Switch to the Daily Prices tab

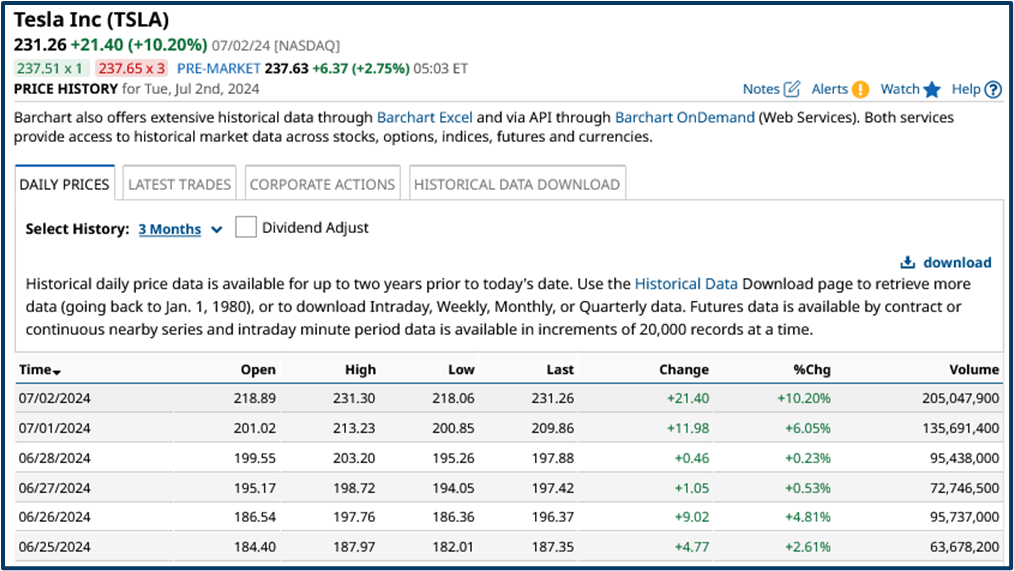(65, 184)
